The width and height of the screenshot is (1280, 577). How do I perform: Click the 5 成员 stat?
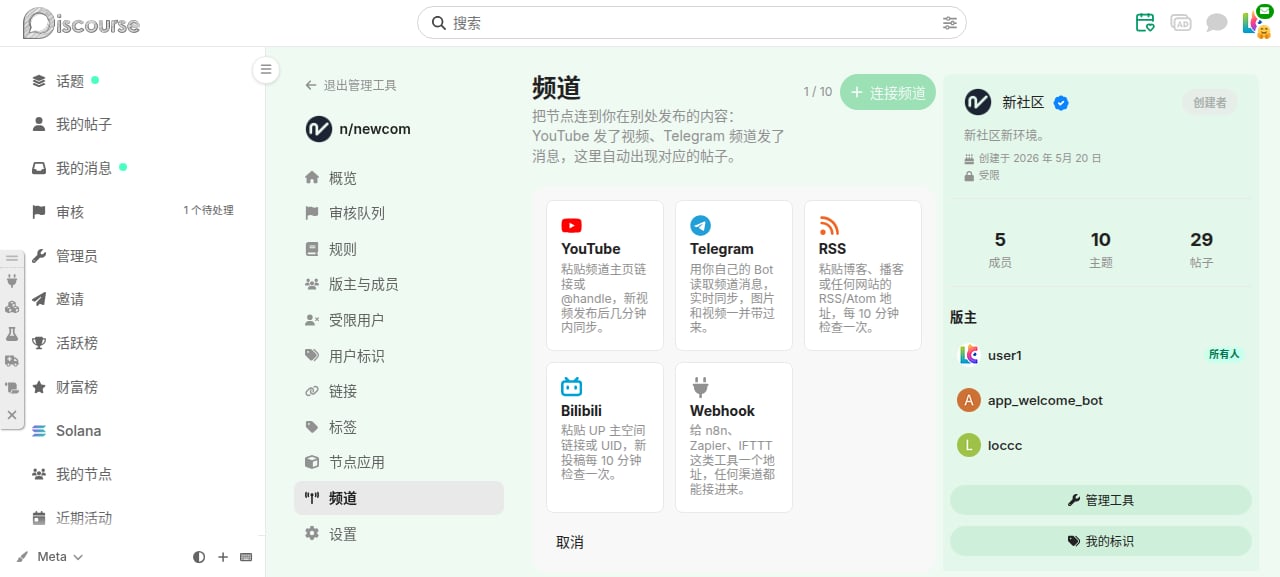pos(1000,249)
